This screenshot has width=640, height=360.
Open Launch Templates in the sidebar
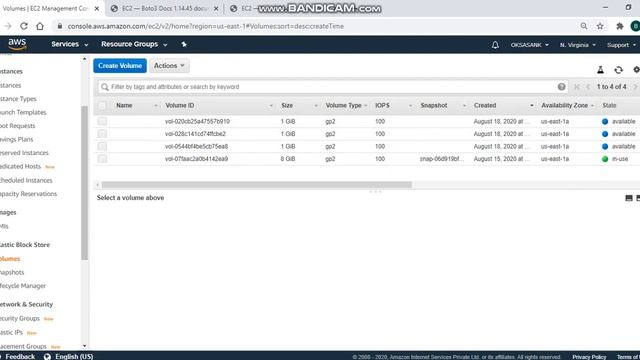[23, 112]
